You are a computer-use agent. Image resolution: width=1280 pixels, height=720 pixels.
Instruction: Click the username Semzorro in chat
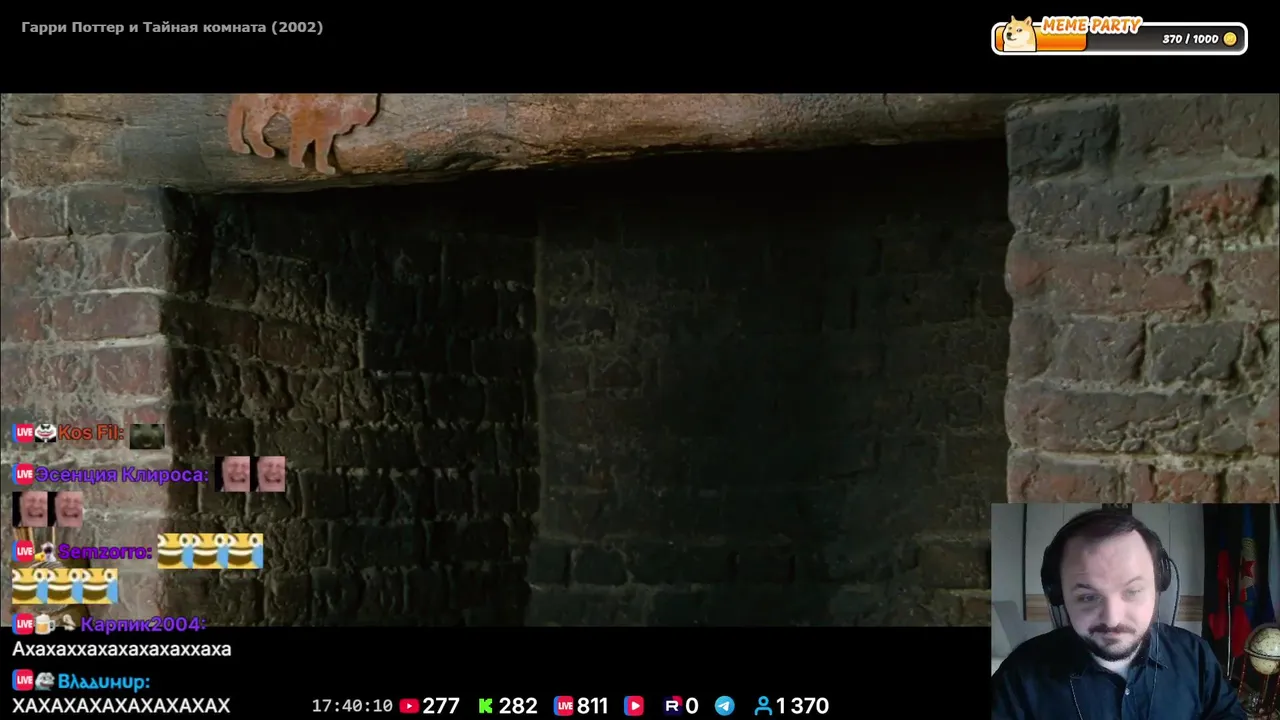point(105,552)
